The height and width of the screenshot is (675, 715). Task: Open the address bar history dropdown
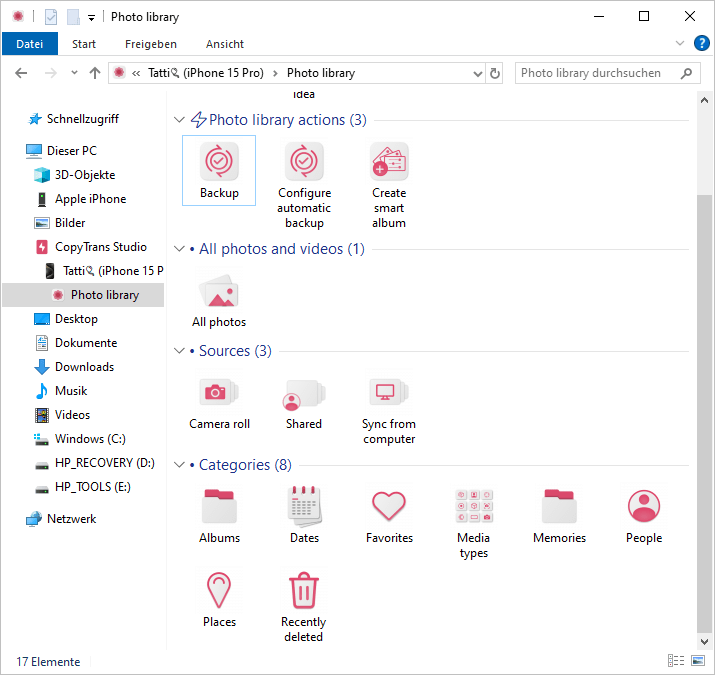pyautogui.click(x=475, y=73)
